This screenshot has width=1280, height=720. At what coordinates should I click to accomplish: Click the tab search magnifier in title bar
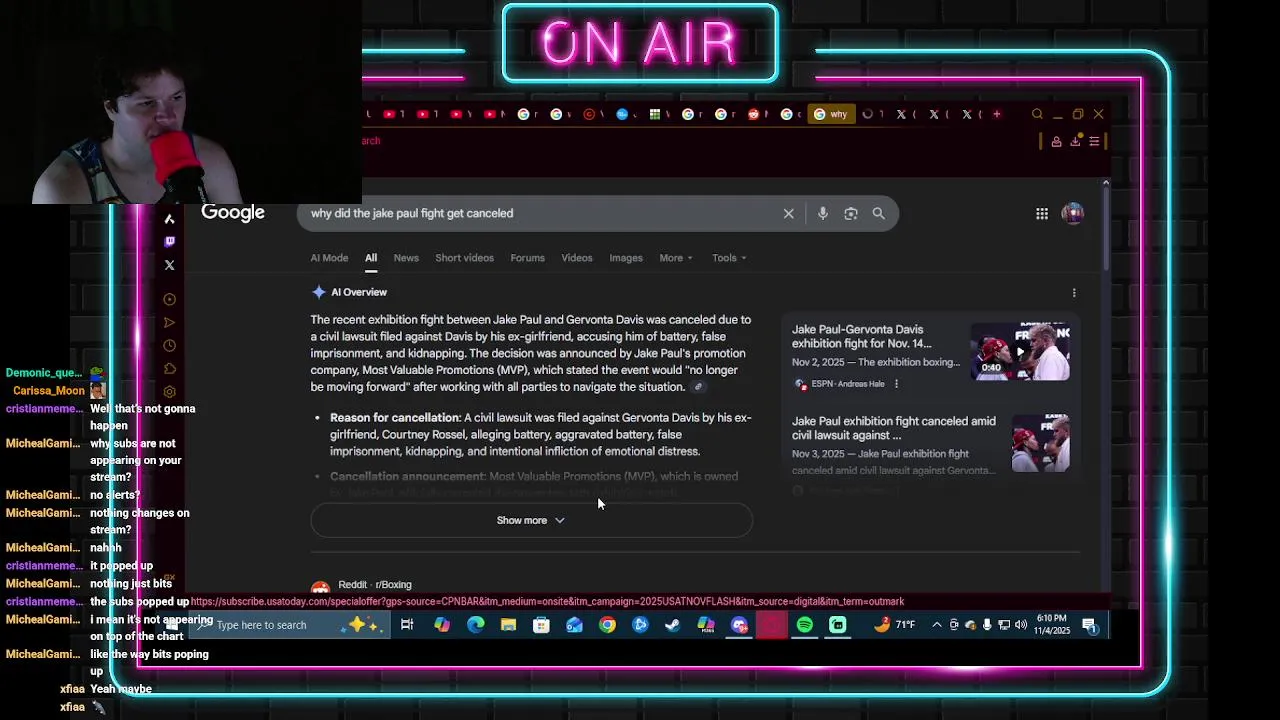pyautogui.click(x=1037, y=114)
